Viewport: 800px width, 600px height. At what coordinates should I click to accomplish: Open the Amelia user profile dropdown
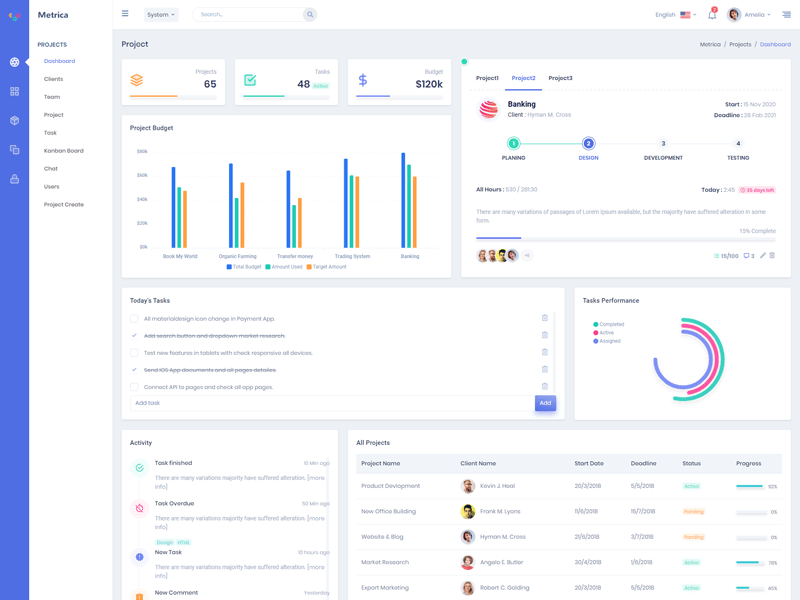click(749, 15)
